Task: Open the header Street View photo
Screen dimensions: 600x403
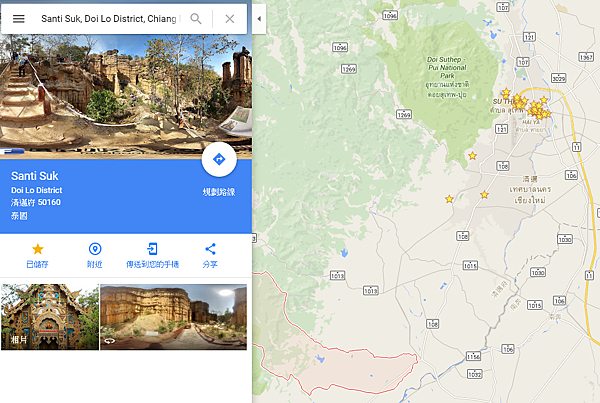Action: [126, 96]
